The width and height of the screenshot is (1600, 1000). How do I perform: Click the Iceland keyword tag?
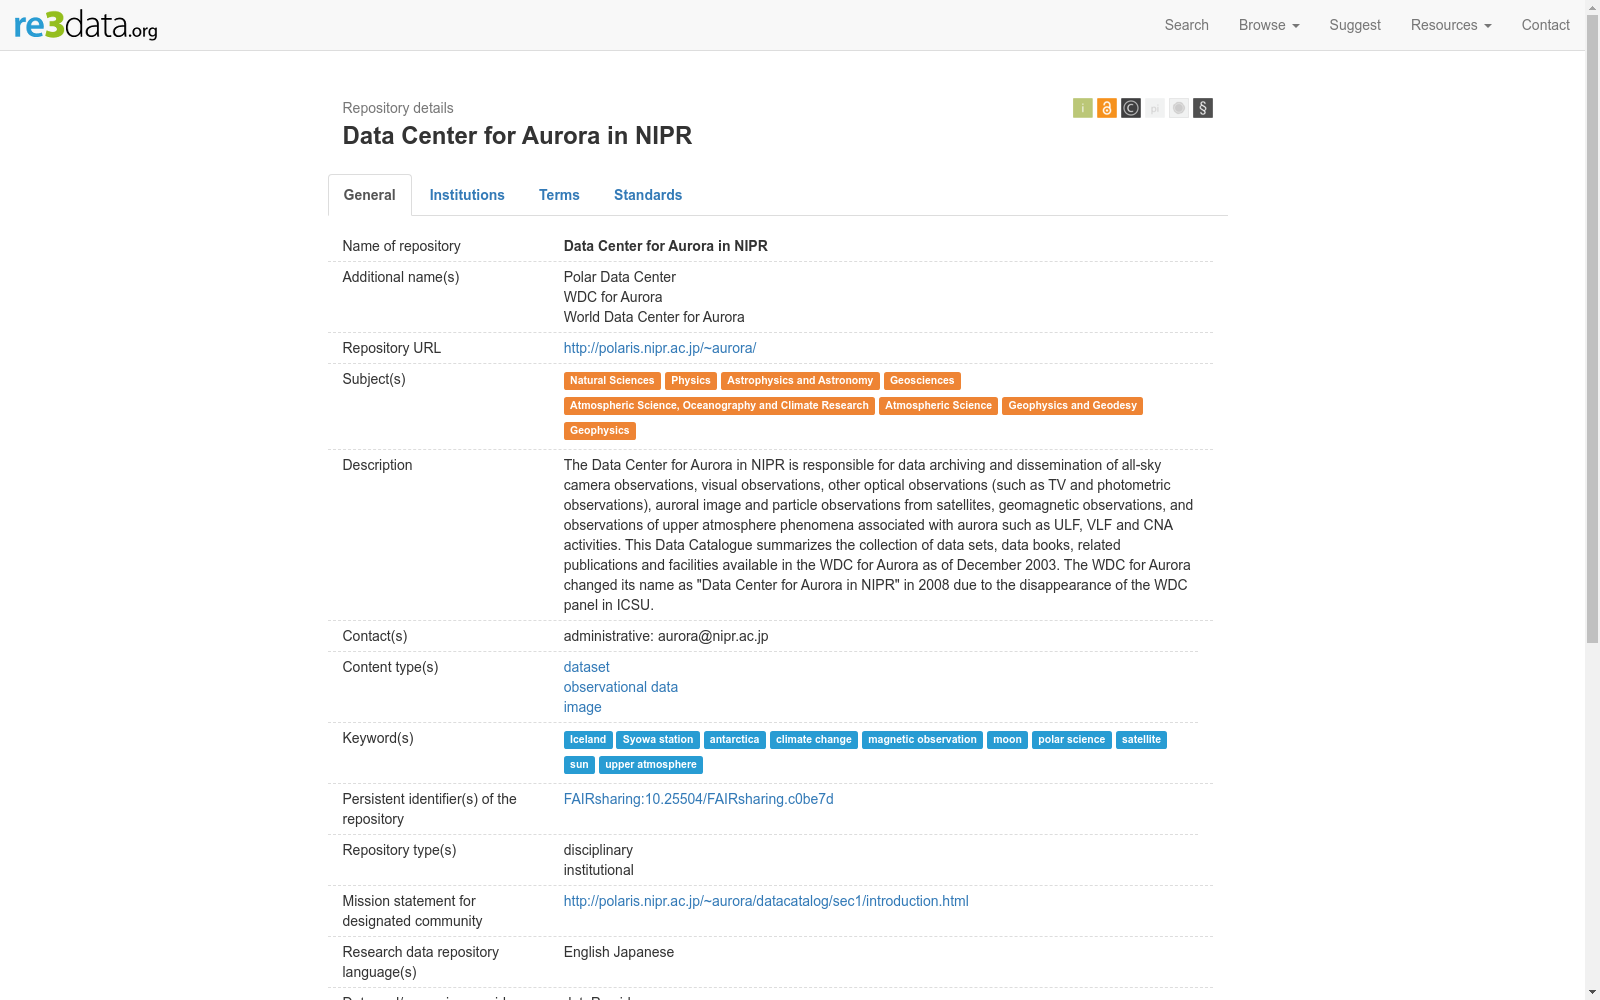588,740
